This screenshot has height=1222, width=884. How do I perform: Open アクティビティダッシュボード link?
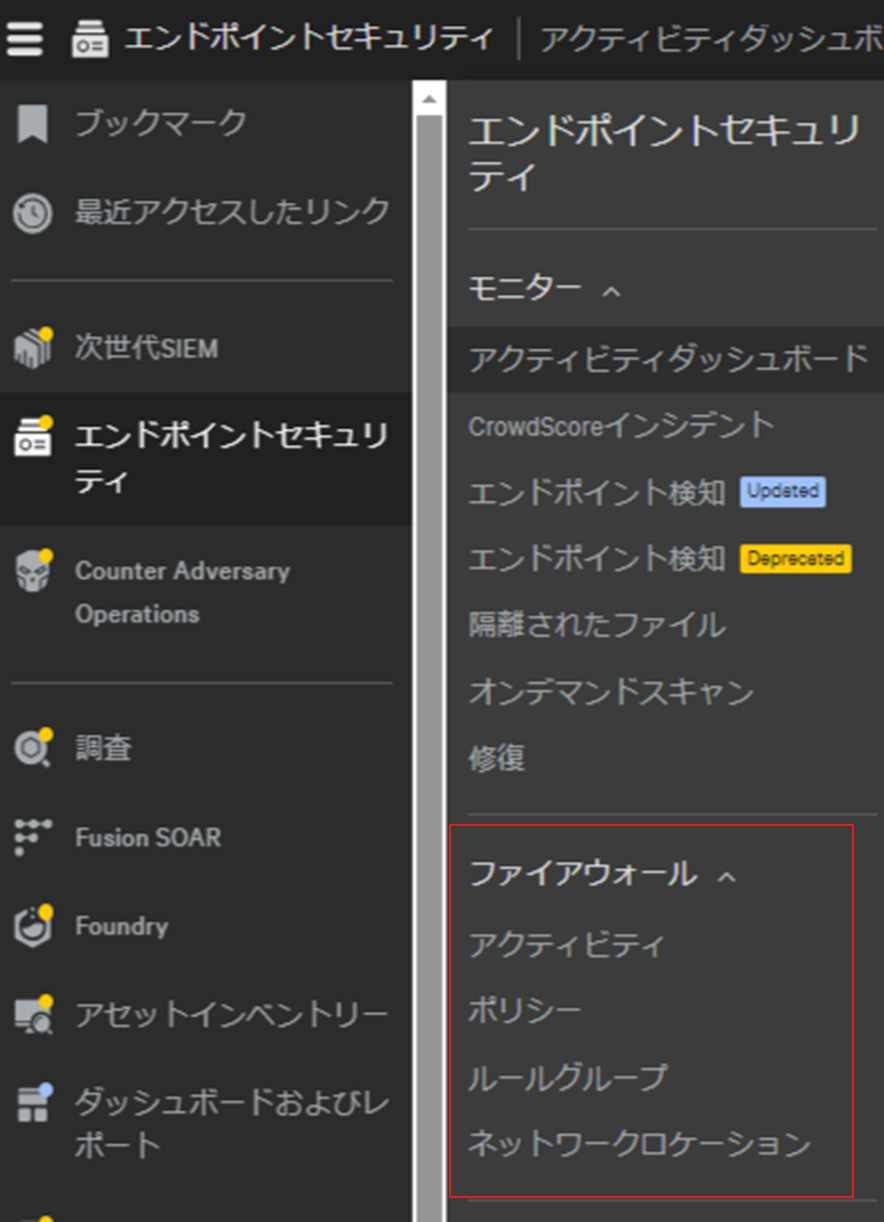point(668,358)
